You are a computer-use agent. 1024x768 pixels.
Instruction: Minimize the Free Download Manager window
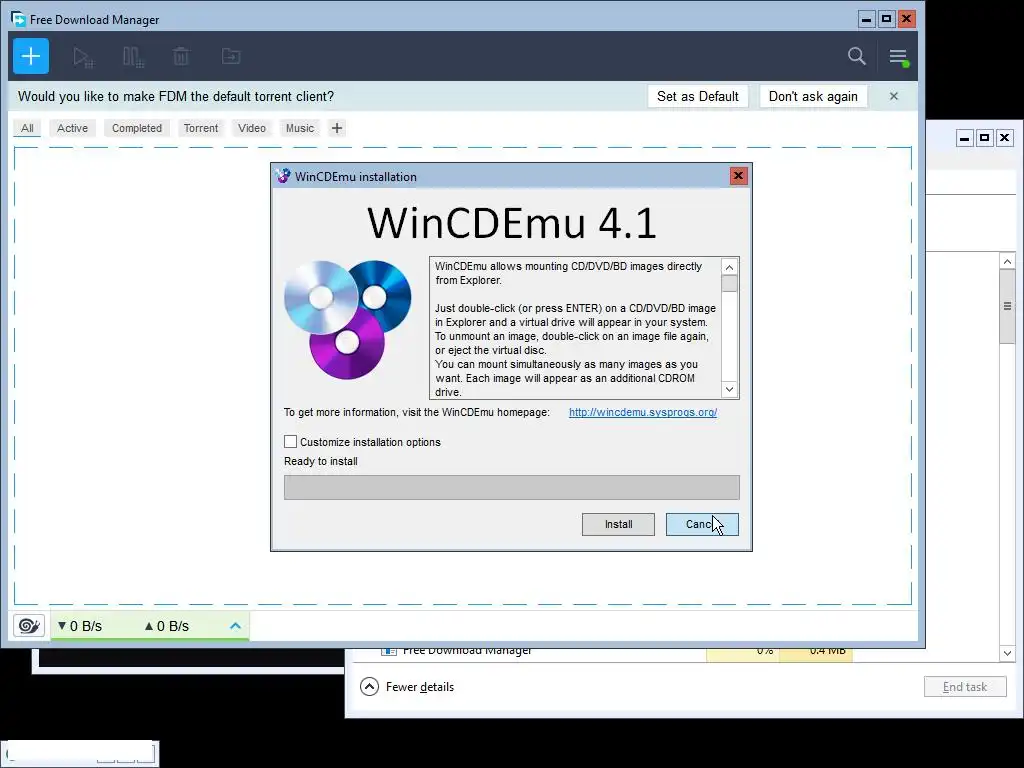867,19
